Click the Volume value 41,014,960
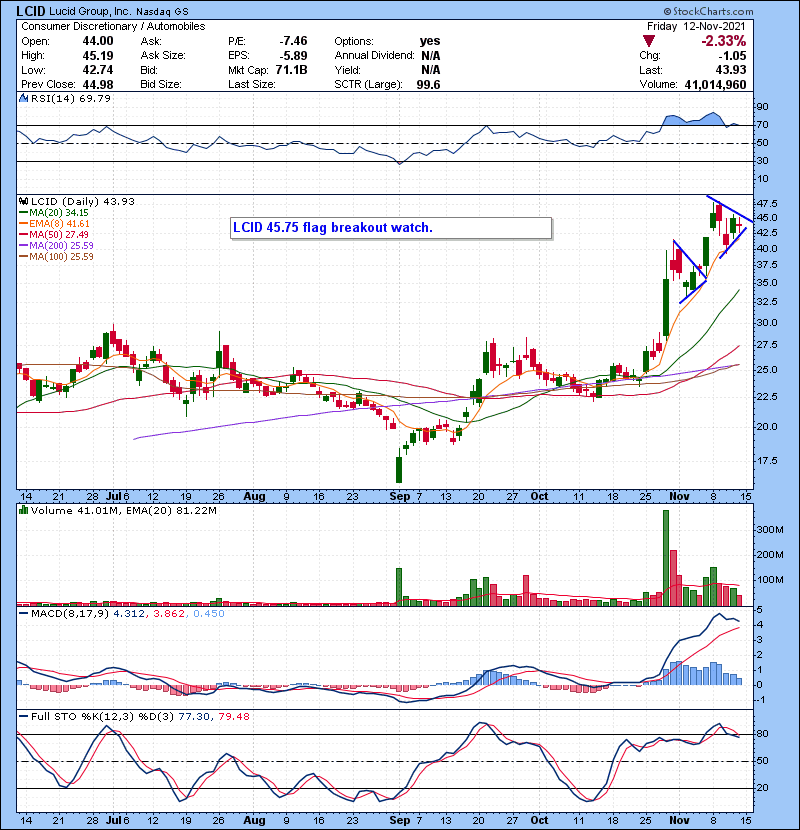800x830 pixels. (x=715, y=84)
